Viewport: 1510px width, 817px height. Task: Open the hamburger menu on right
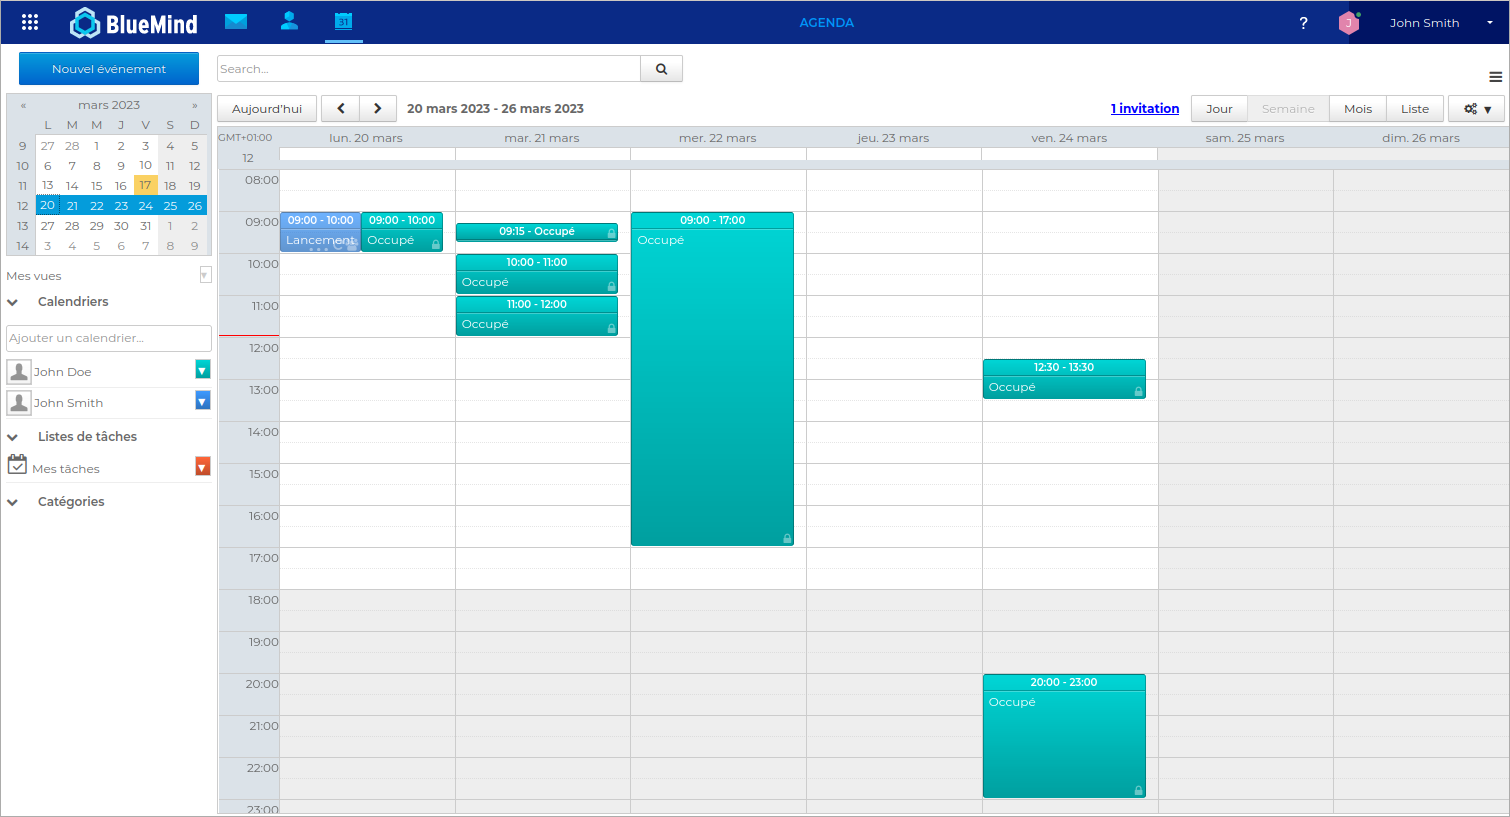[1495, 77]
